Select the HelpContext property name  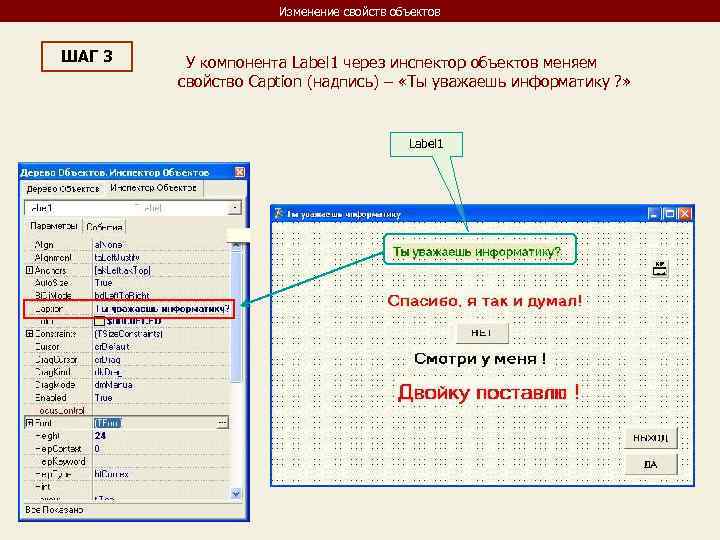coord(58,449)
